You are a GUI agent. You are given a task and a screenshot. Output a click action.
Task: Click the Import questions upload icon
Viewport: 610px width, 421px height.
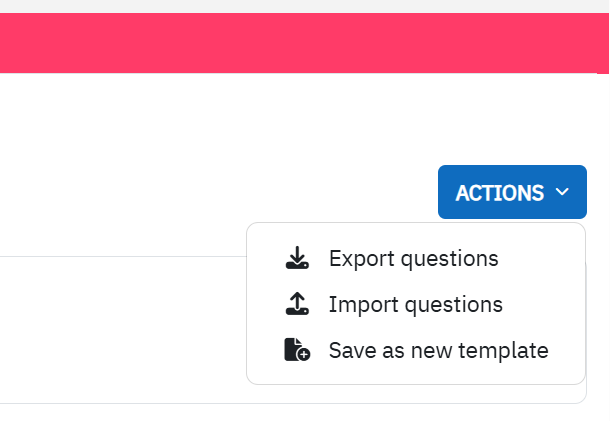pos(297,303)
